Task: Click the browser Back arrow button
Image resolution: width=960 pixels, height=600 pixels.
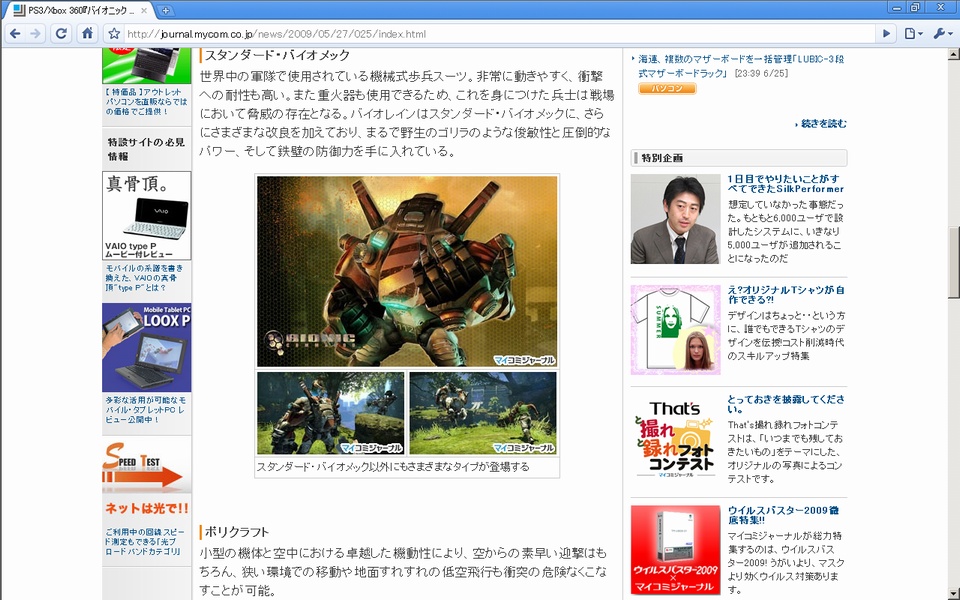Action: click(15, 34)
